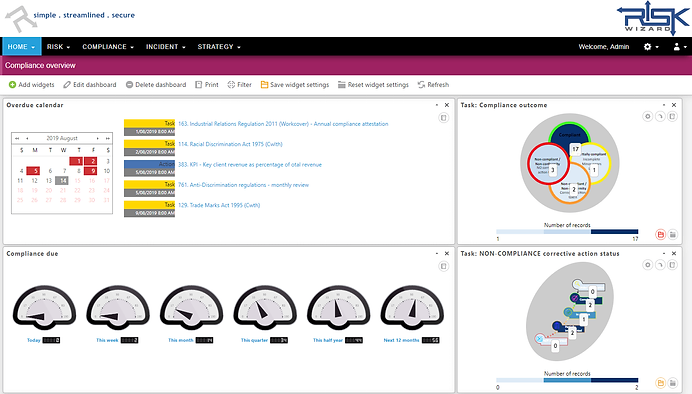Minimize the Overdue calendar widget
The height and width of the screenshot is (394, 692).
[x=437, y=105]
